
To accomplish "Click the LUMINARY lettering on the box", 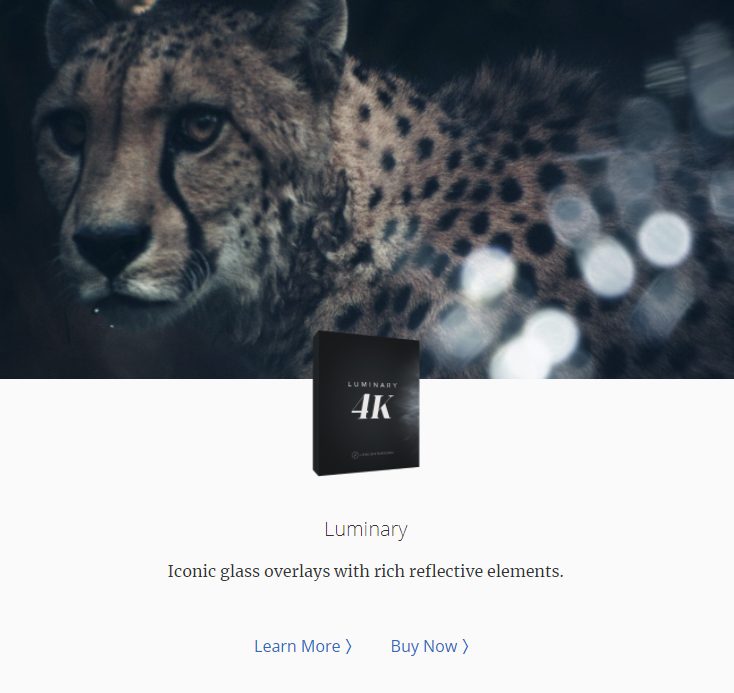I will (x=373, y=385).
